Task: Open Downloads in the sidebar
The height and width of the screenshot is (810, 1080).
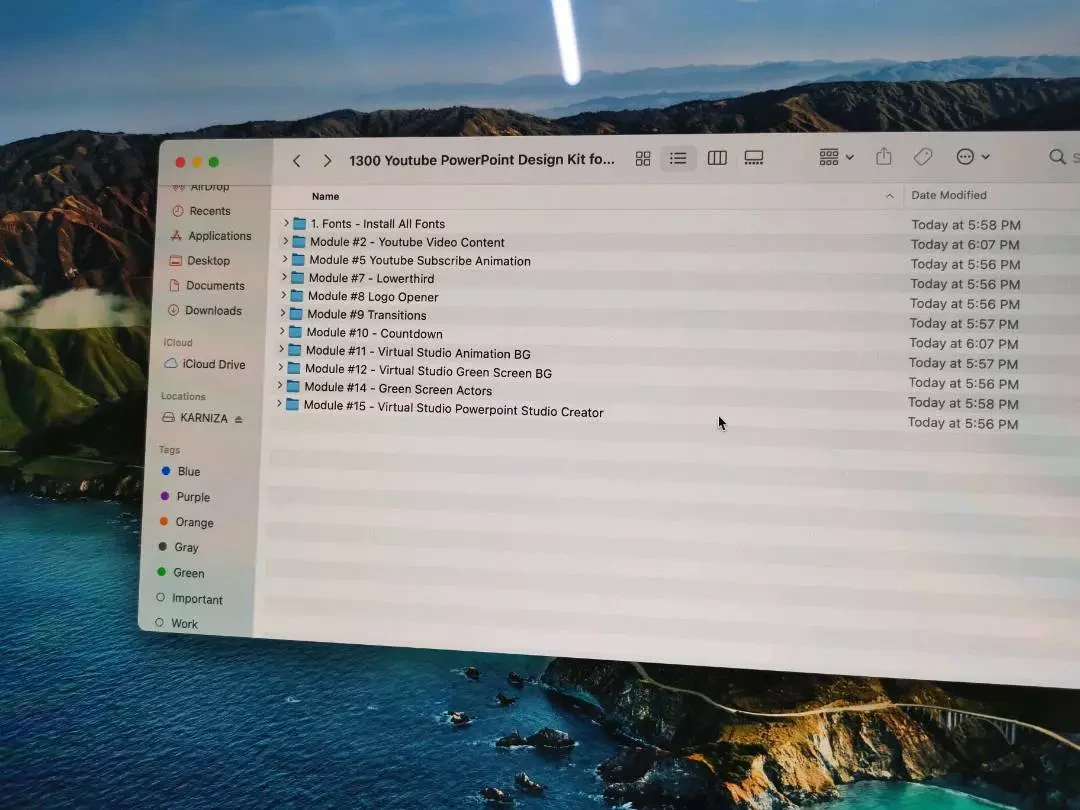Action: coord(204,311)
